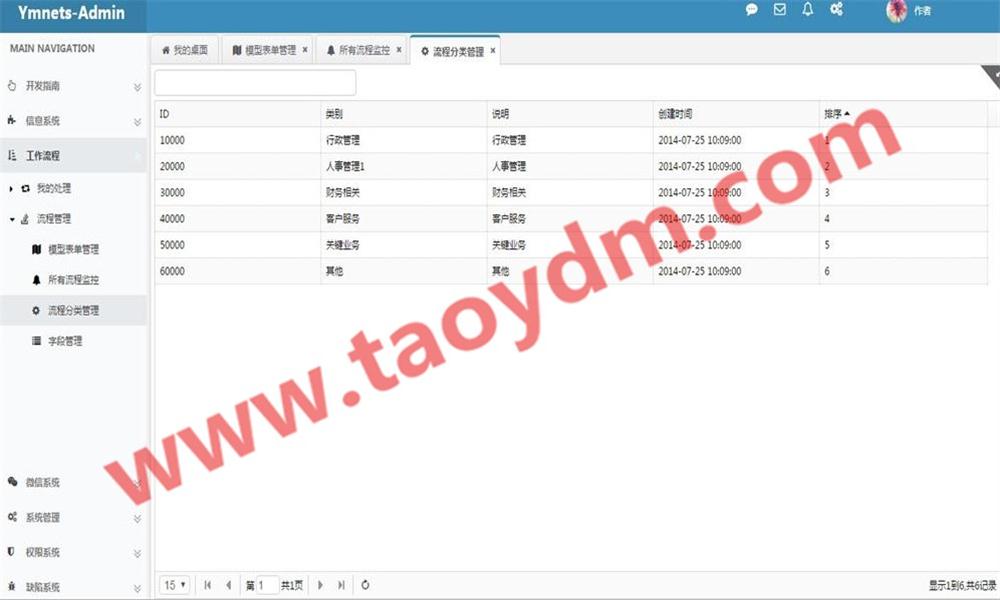The width and height of the screenshot is (1000, 600).
Task: Click the bell icon beside sidebar 所有流程监控
Action: (36, 280)
